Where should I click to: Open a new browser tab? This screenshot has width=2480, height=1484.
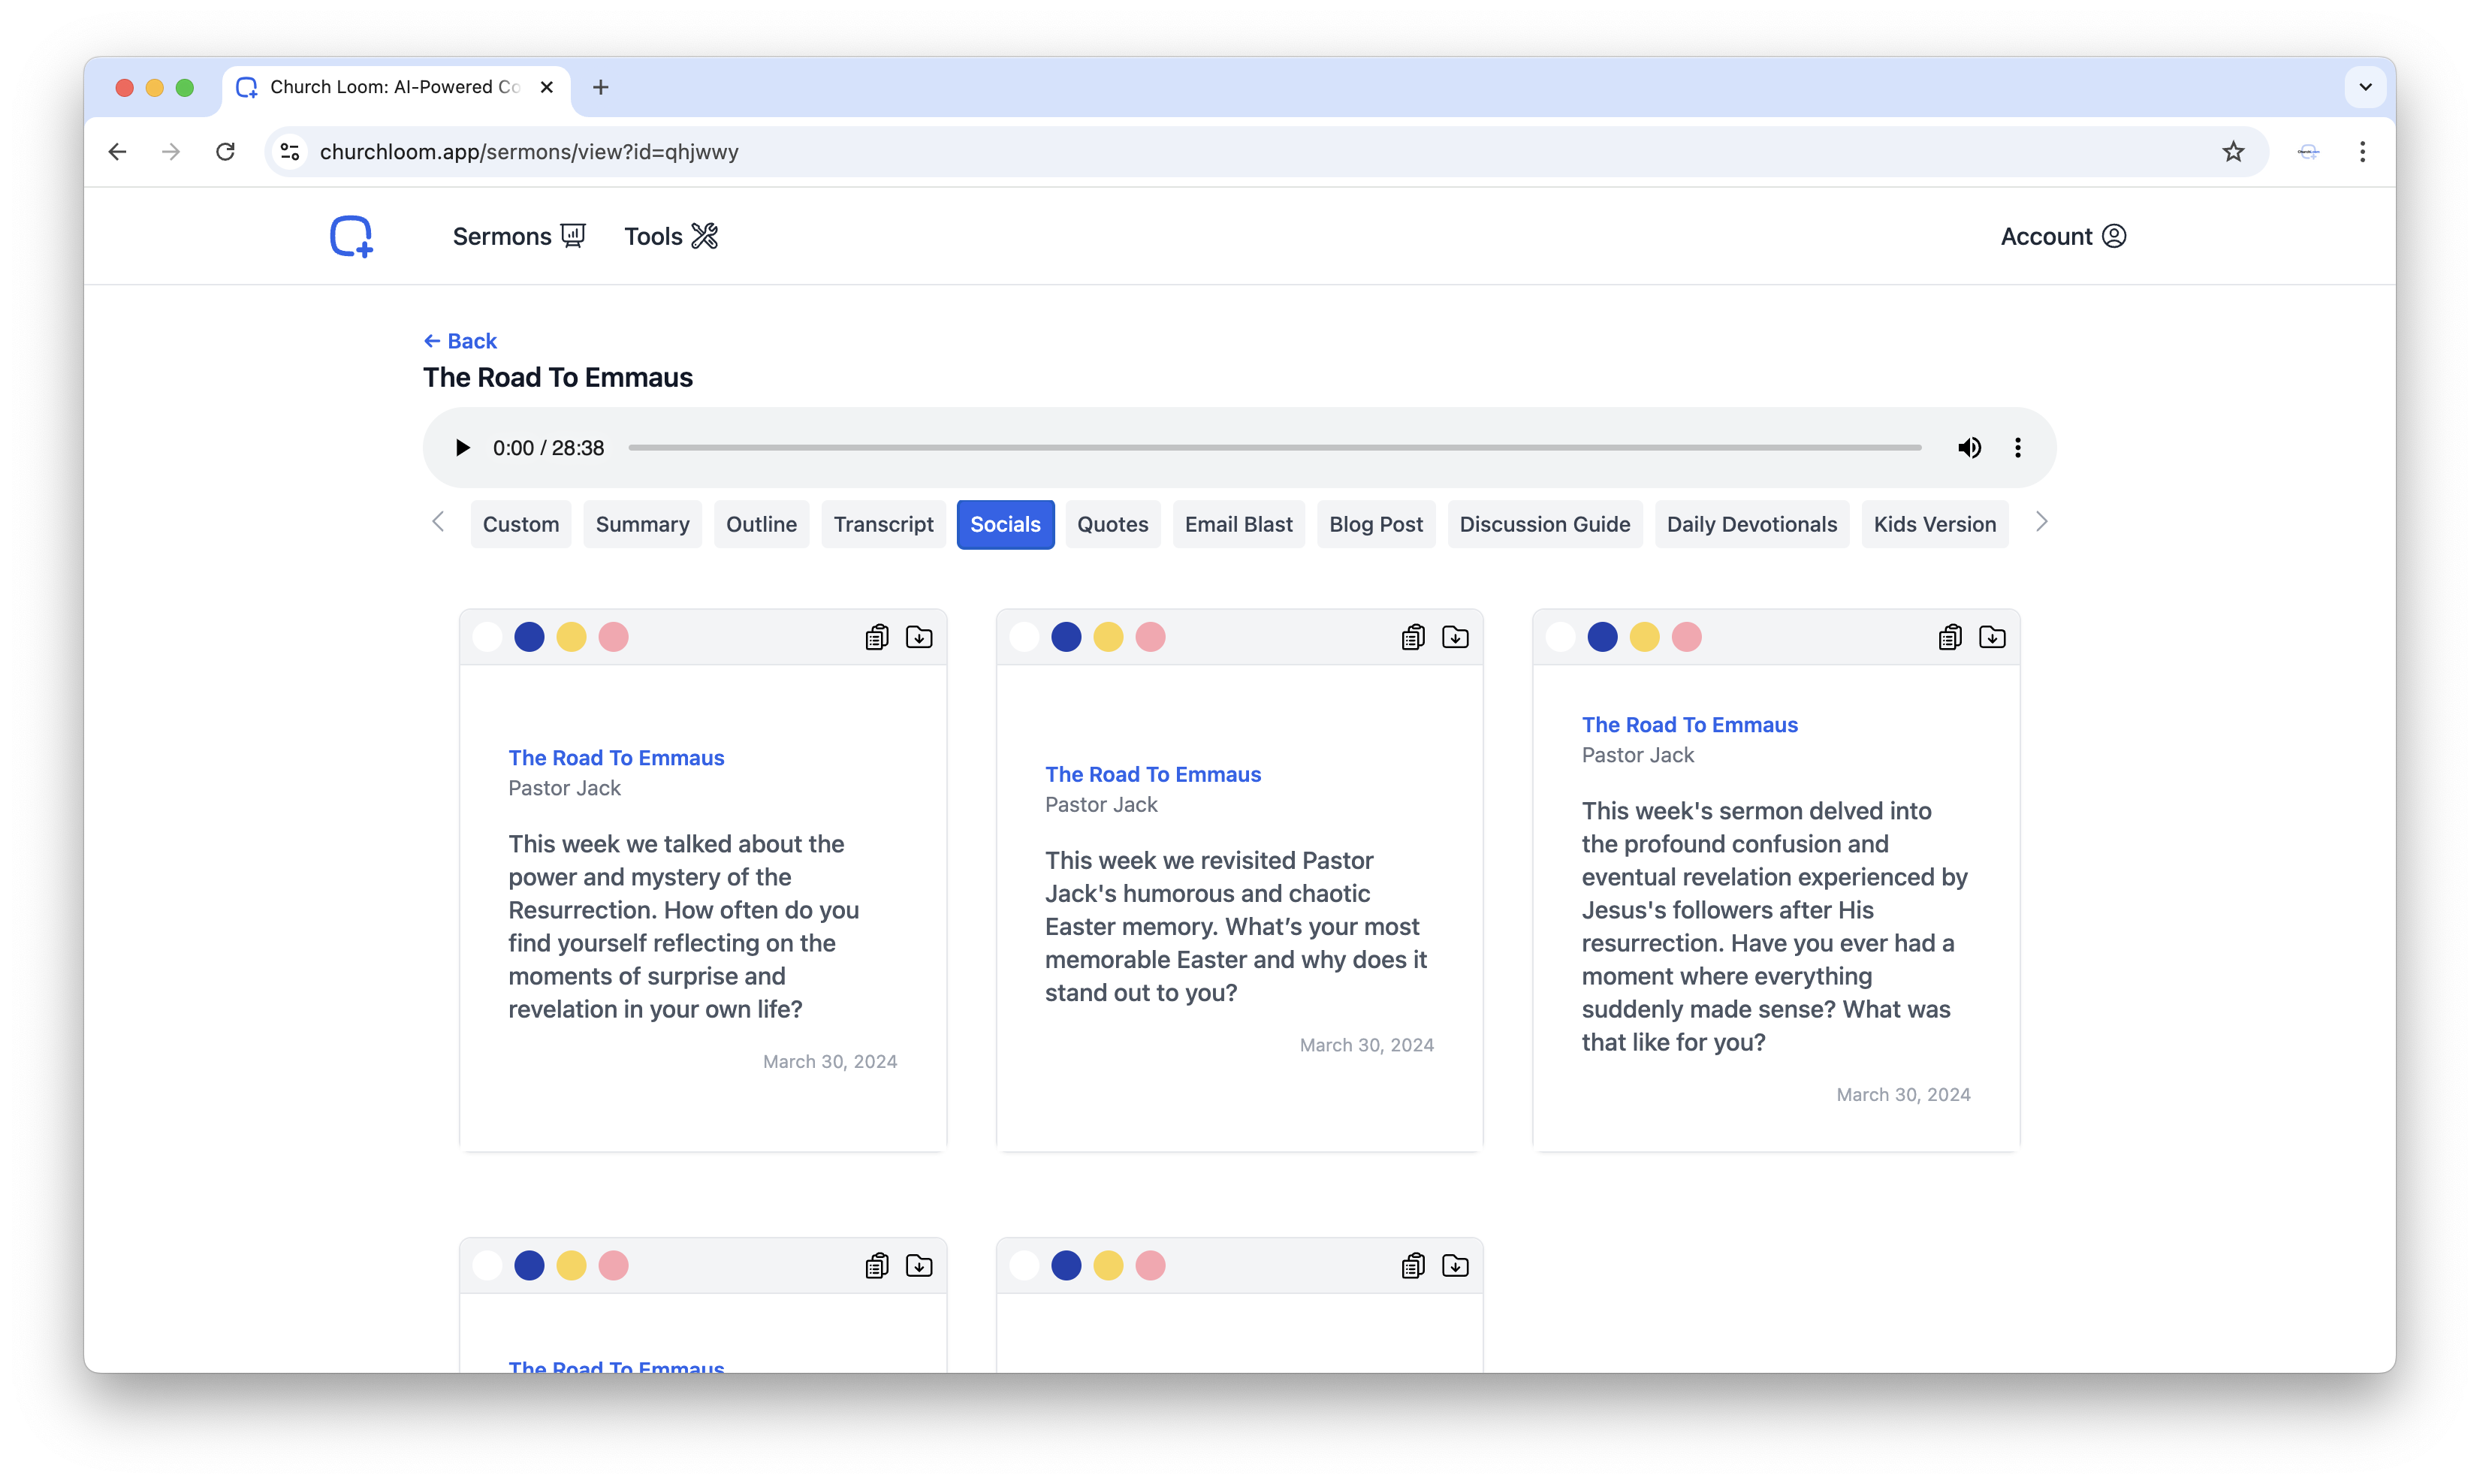pyautogui.click(x=600, y=87)
